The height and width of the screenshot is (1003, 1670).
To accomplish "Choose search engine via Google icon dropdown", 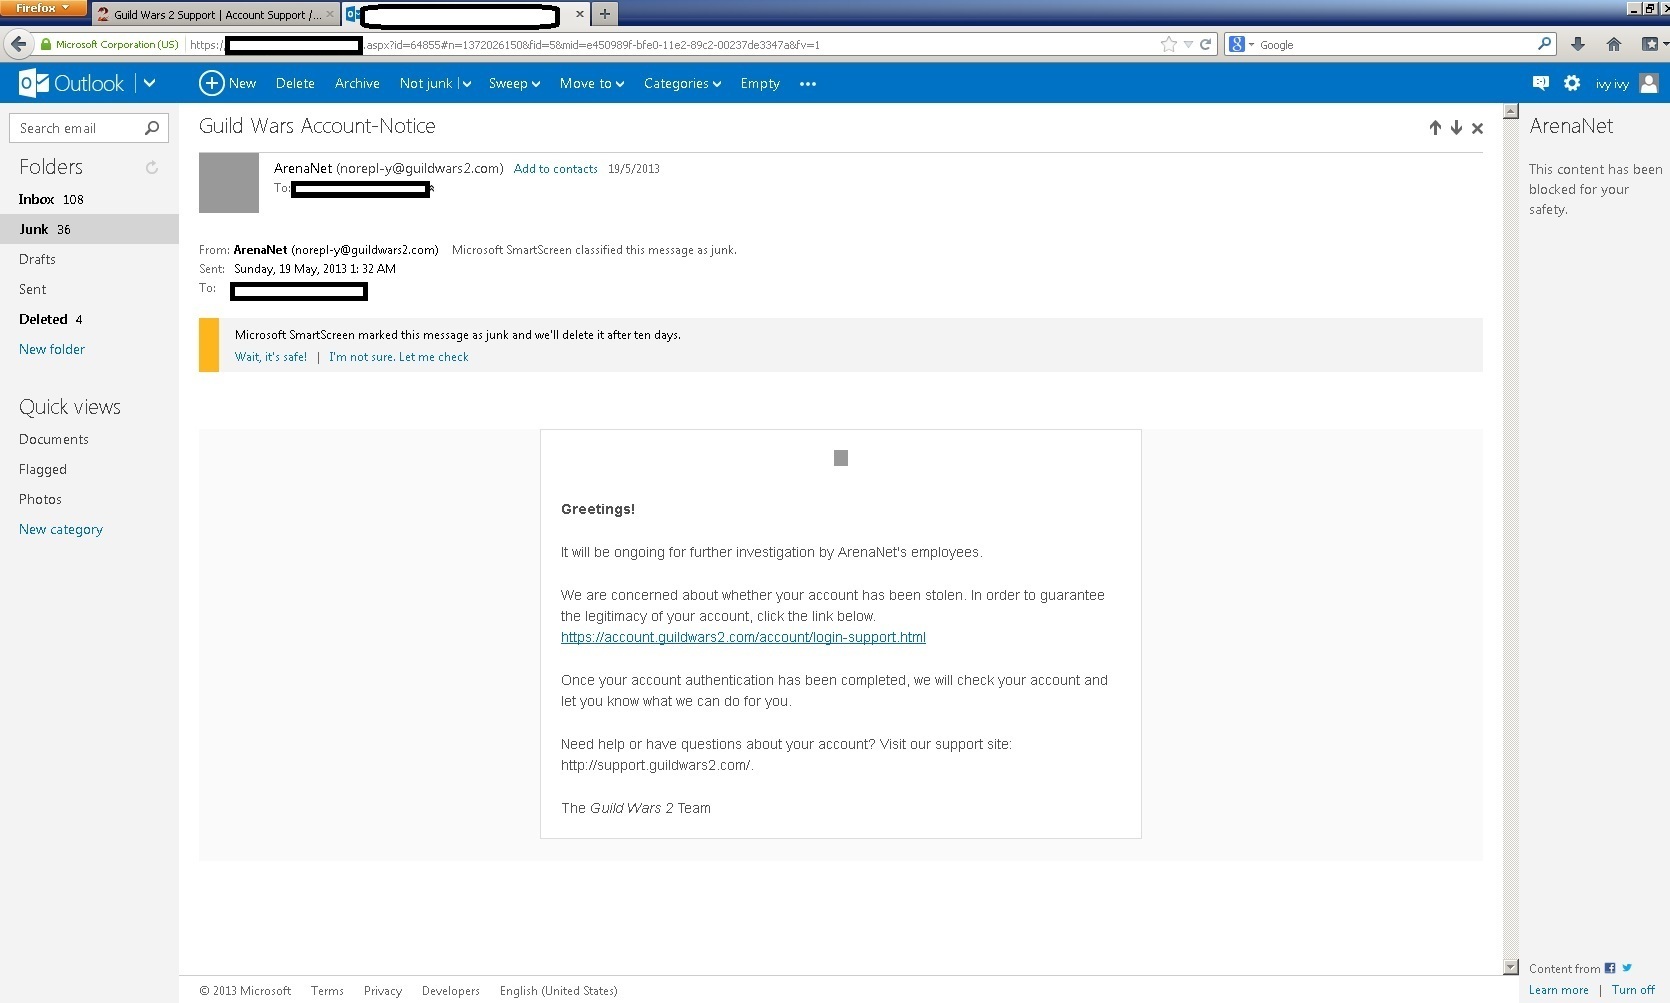I will (x=1241, y=44).
